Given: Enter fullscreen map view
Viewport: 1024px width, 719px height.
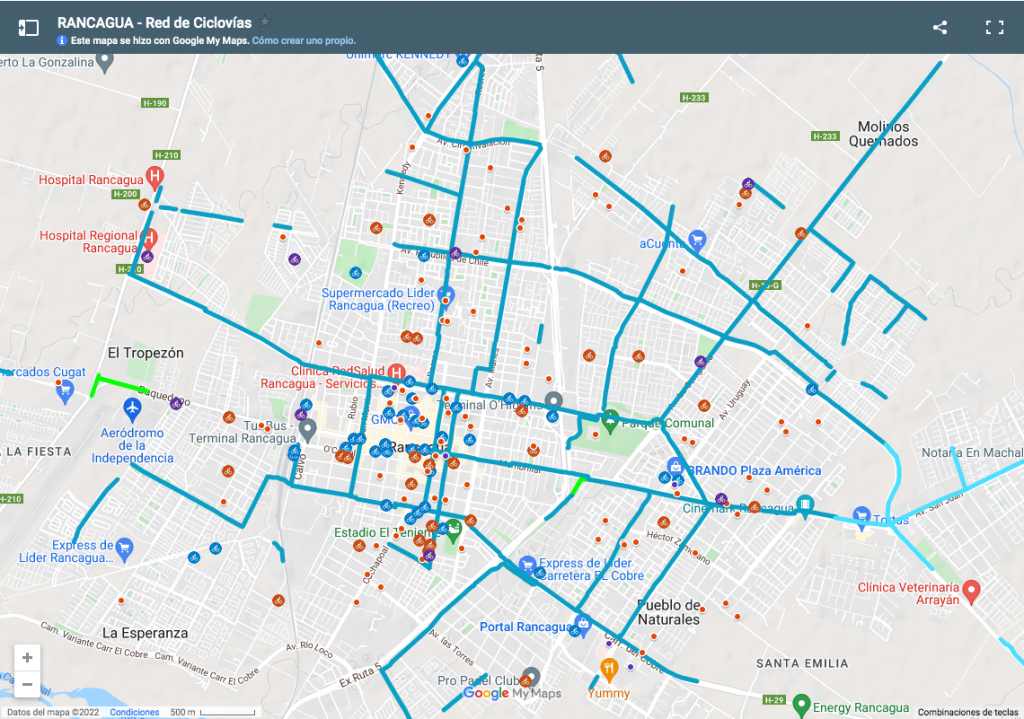Looking at the screenshot, I should click(994, 27).
